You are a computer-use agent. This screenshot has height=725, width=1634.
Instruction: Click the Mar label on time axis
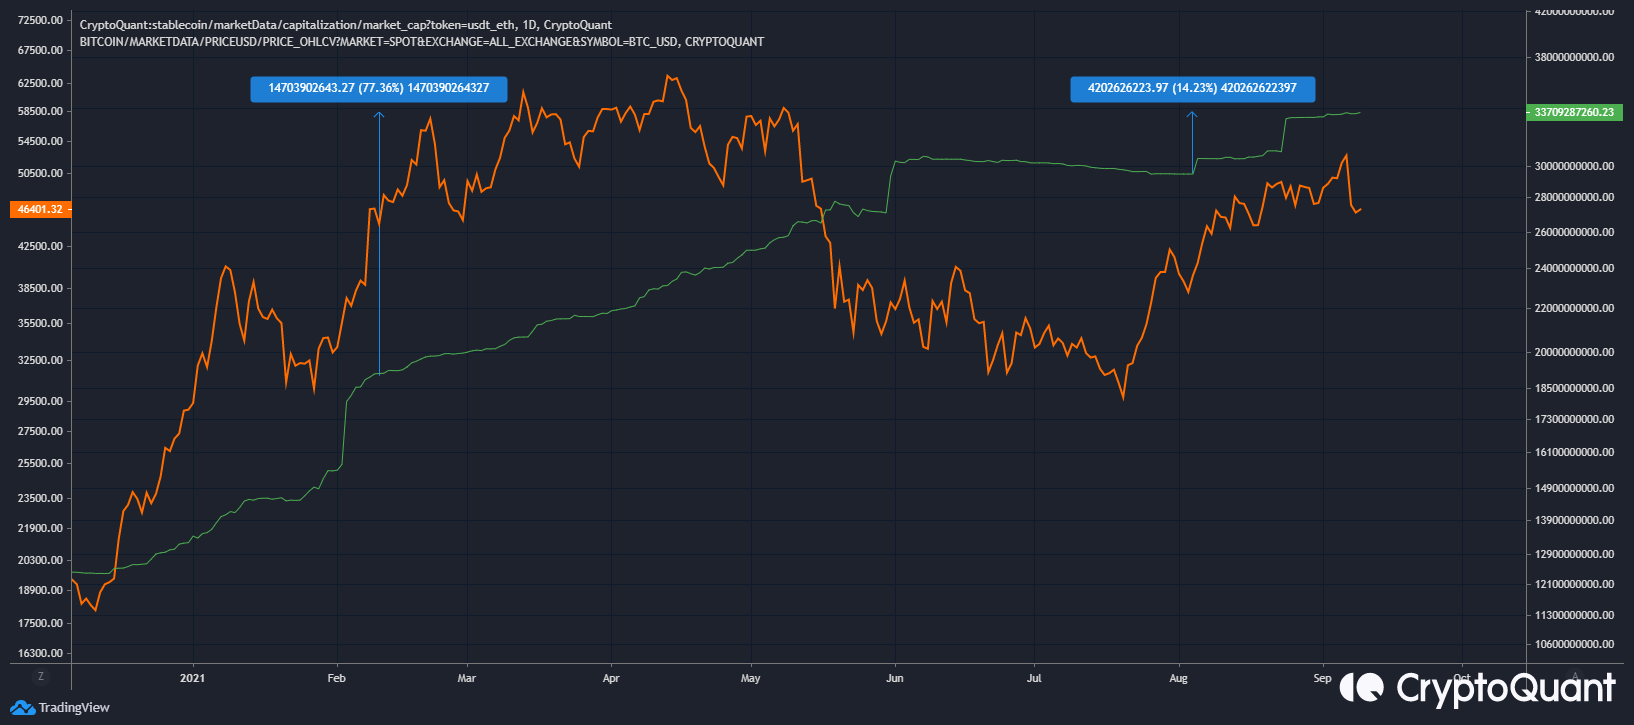click(x=466, y=678)
